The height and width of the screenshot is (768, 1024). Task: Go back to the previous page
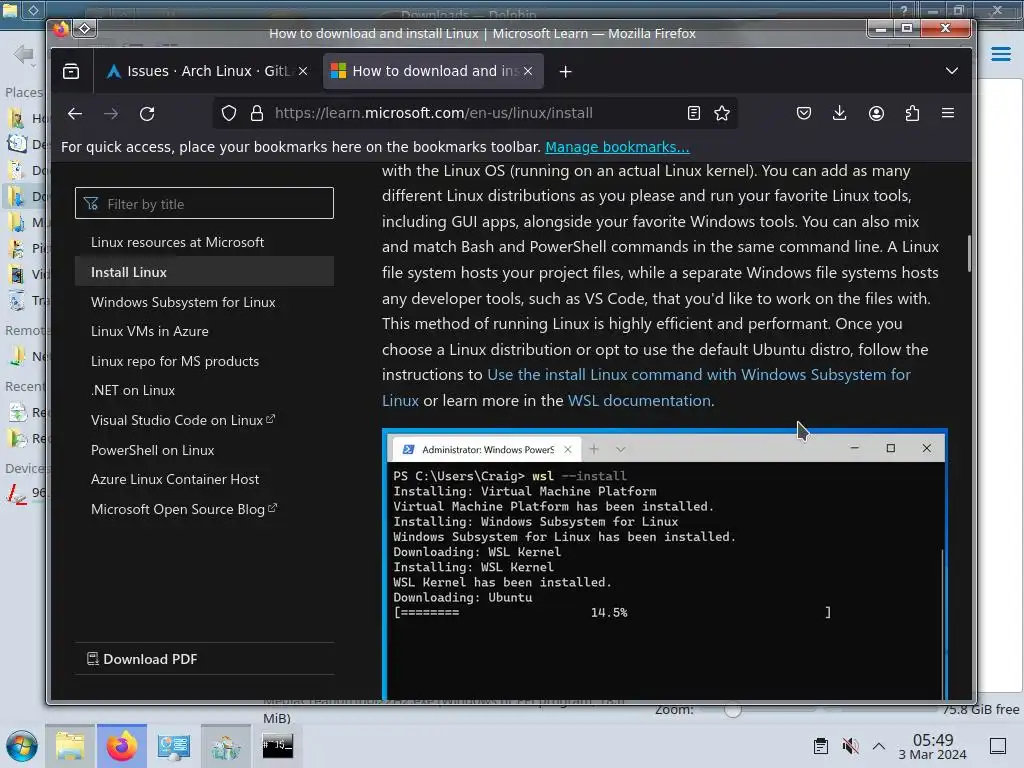75,114
